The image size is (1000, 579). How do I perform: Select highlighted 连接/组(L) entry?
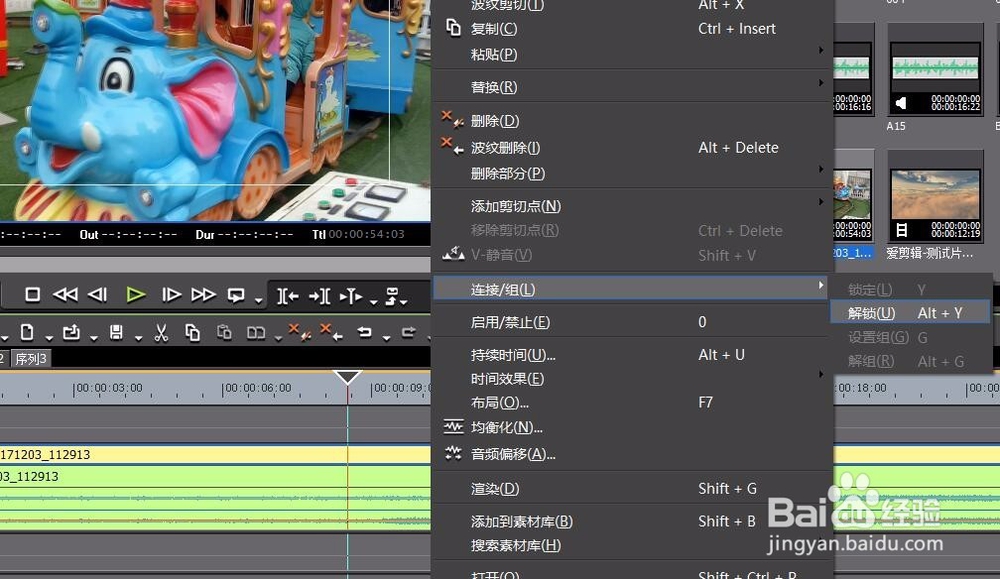pyautogui.click(x=631, y=289)
